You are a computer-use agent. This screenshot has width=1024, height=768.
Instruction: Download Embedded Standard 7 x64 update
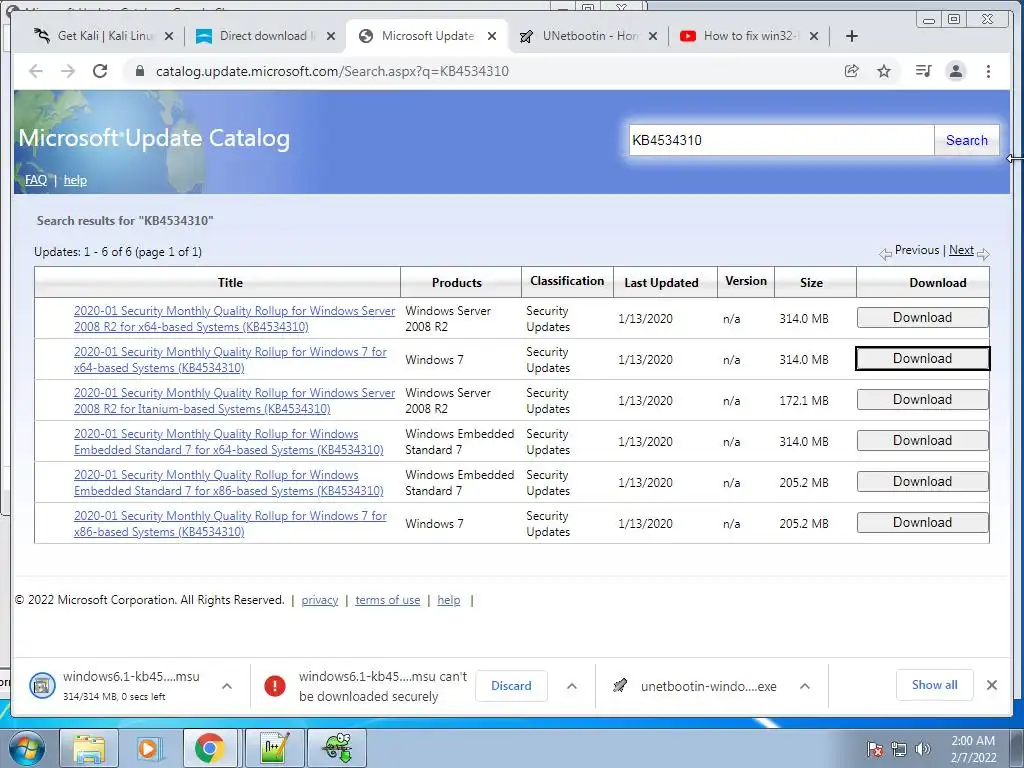(x=922, y=441)
